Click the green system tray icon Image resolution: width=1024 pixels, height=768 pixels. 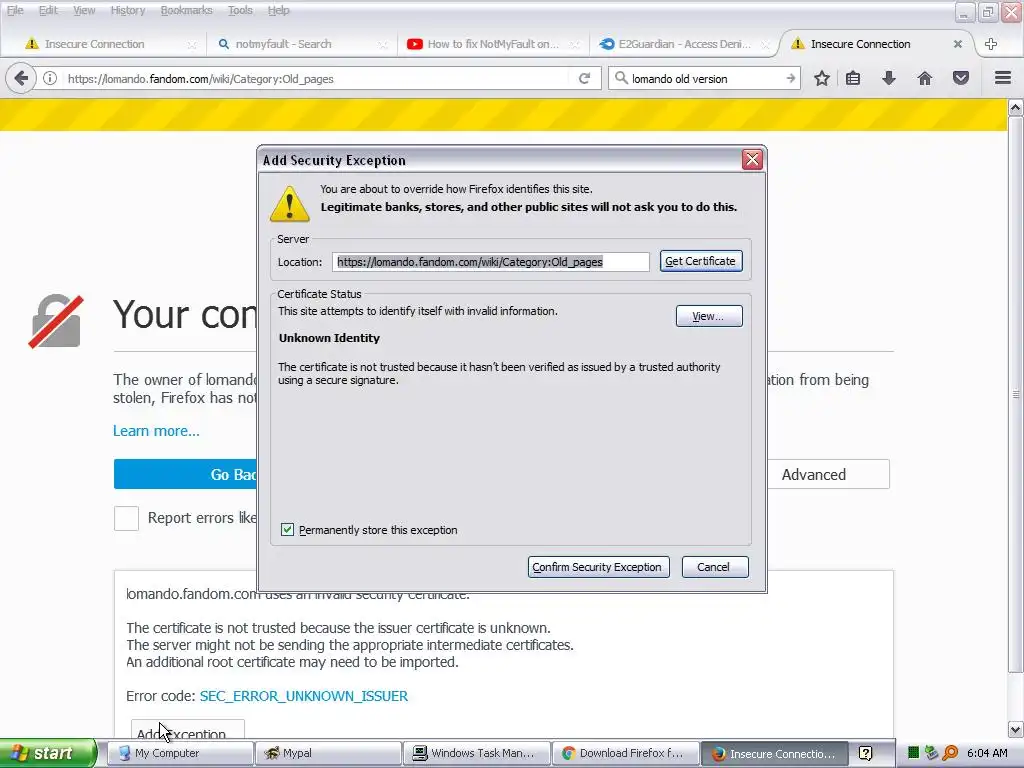[914, 753]
